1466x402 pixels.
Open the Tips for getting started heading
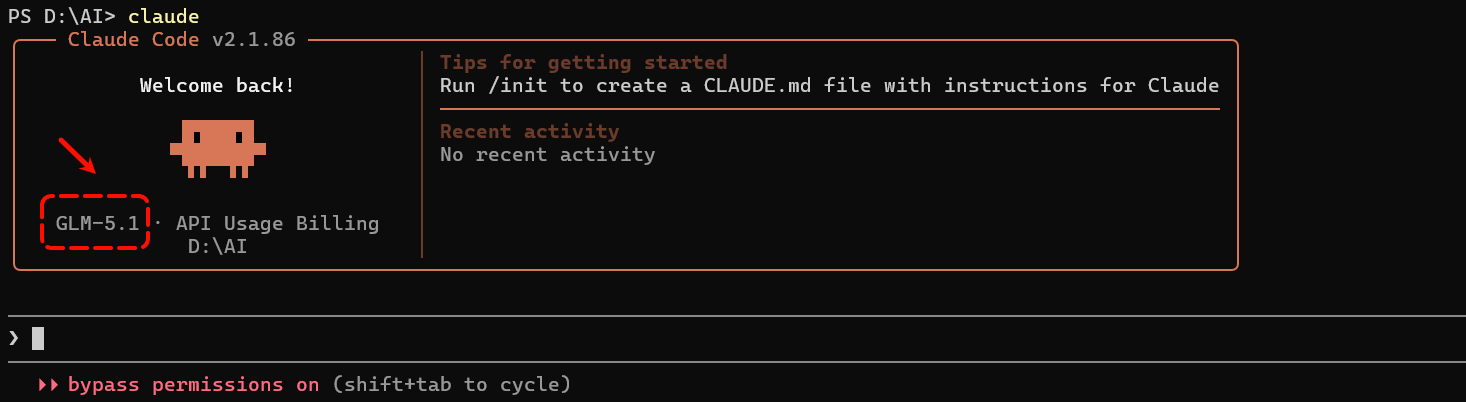(x=583, y=63)
